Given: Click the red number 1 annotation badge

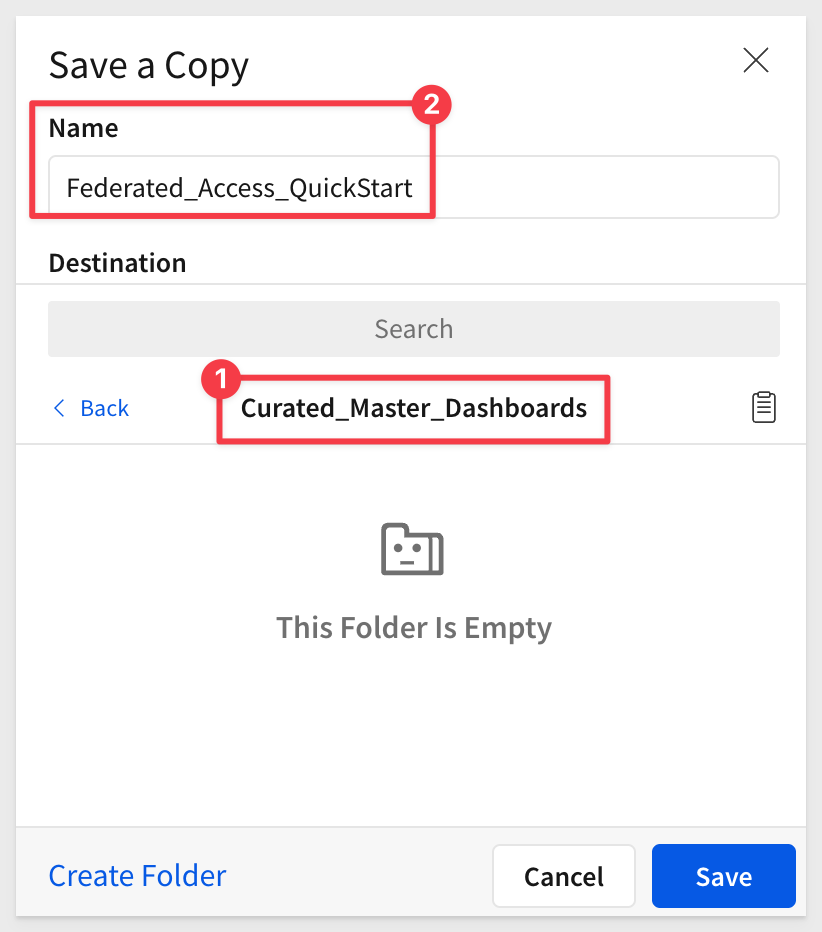Looking at the screenshot, I should pyautogui.click(x=221, y=380).
